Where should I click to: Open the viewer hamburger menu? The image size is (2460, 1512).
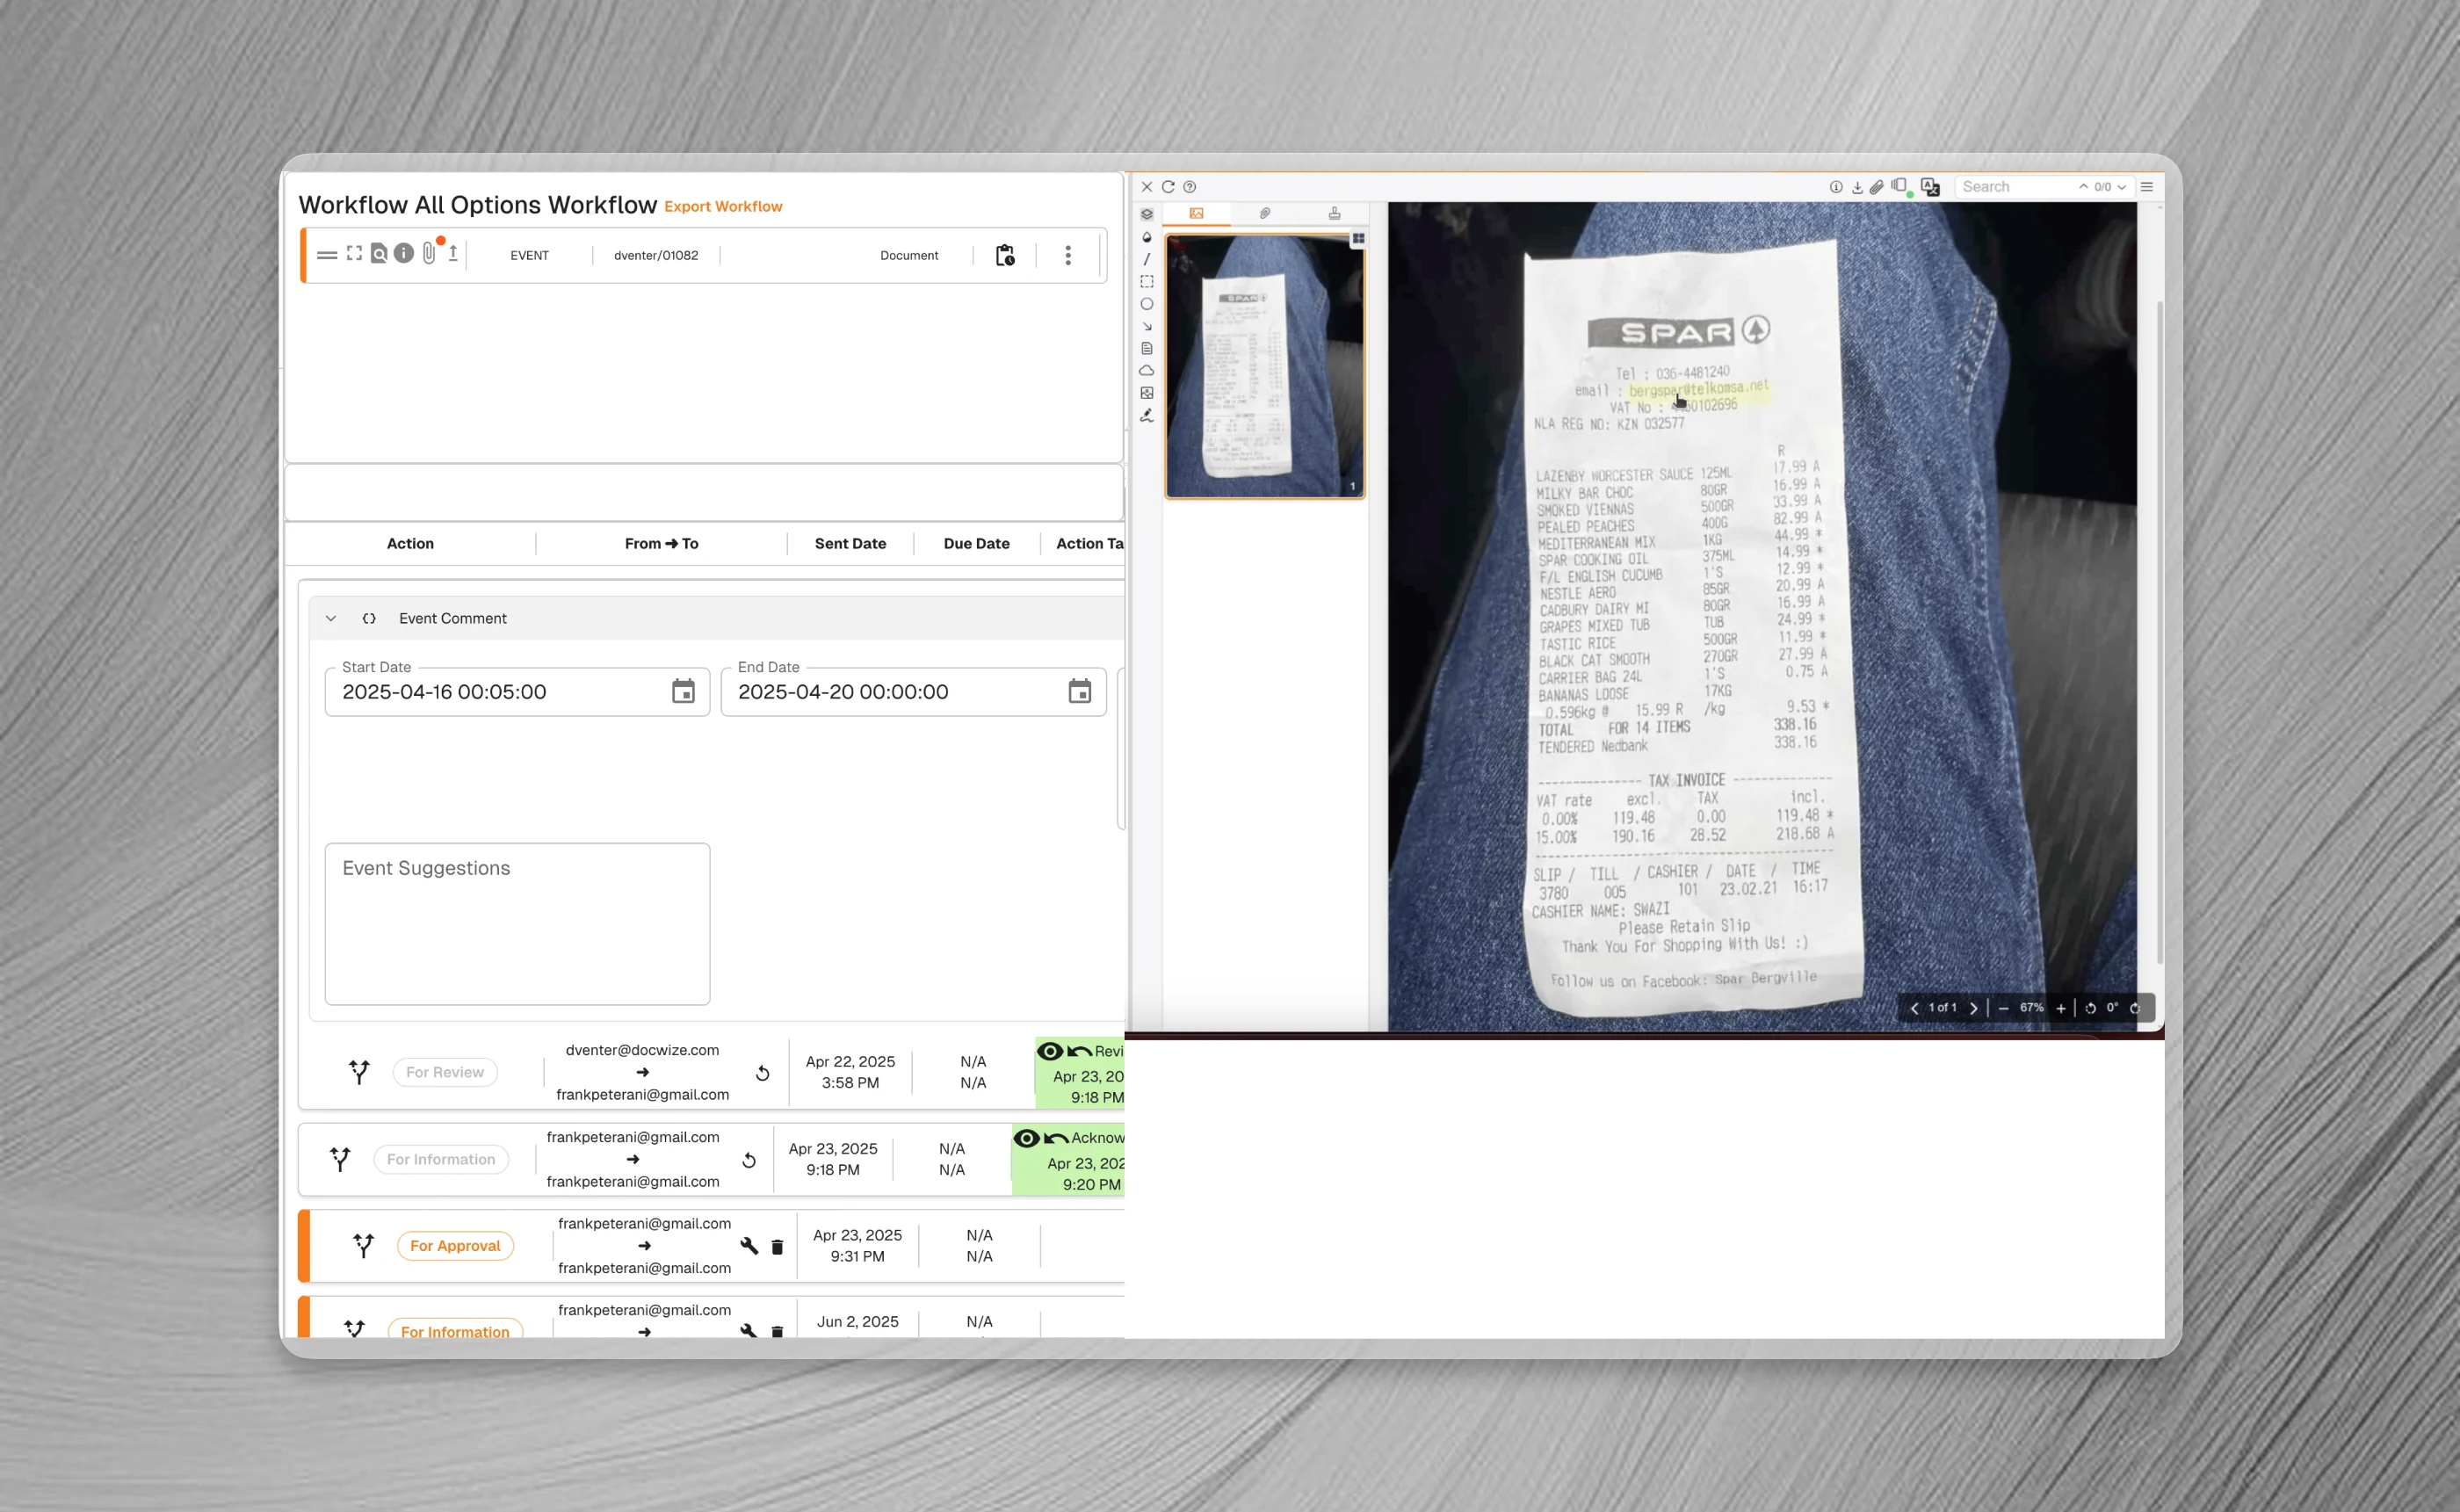[x=2146, y=187]
